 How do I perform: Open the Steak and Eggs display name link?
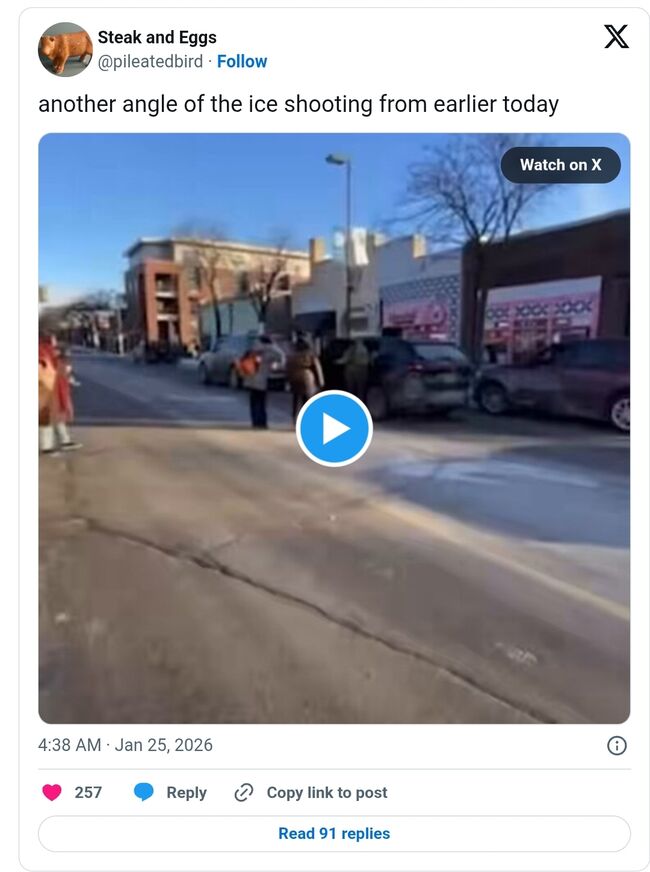click(x=157, y=37)
